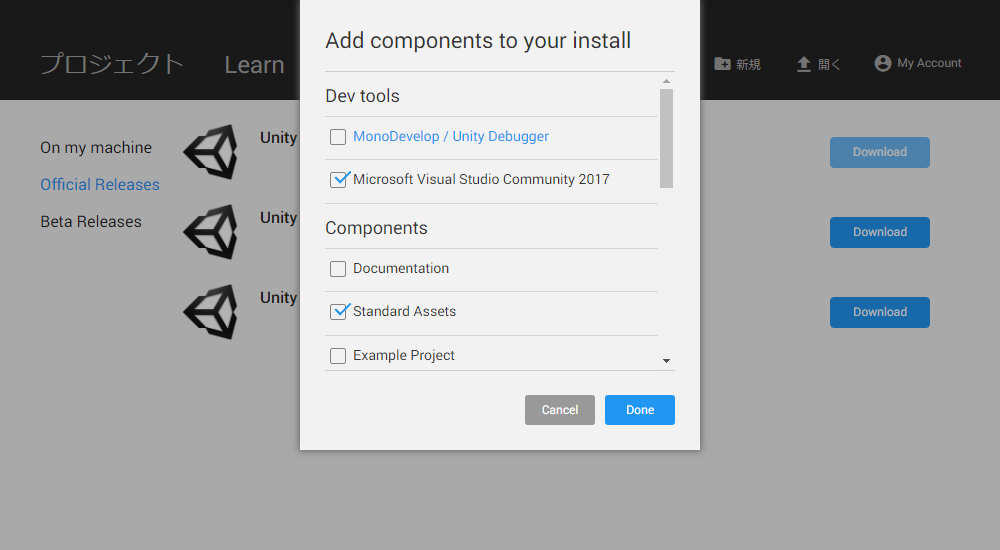
Task: Click the Cancel button
Action: point(560,410)
